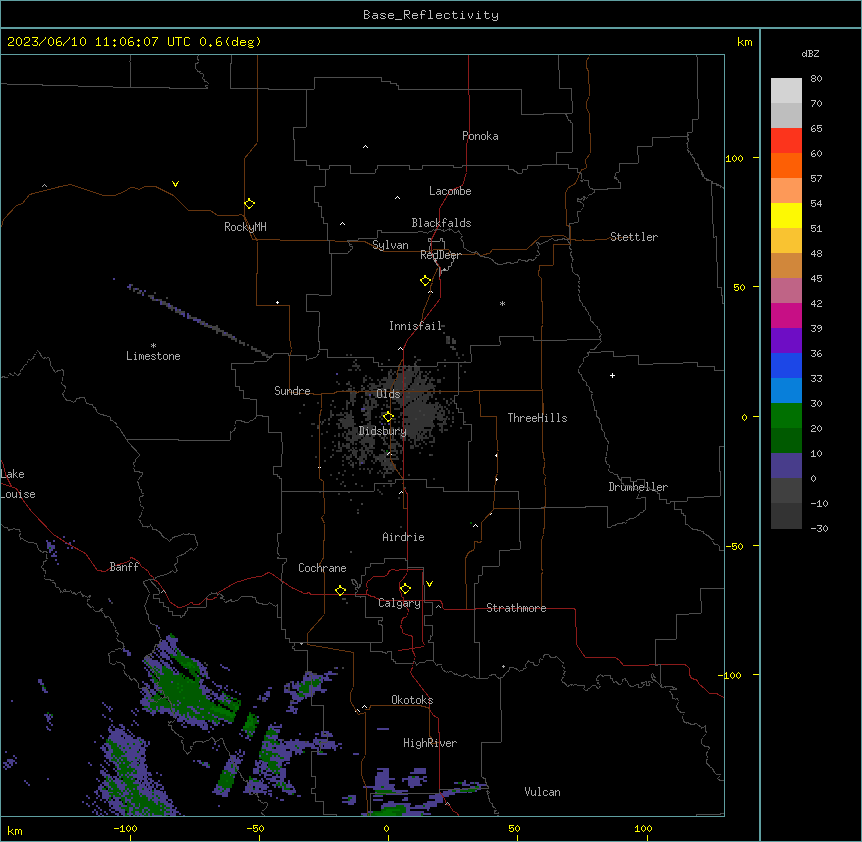Click the Stettler label
862x842 pixels.
click(634, 237)
